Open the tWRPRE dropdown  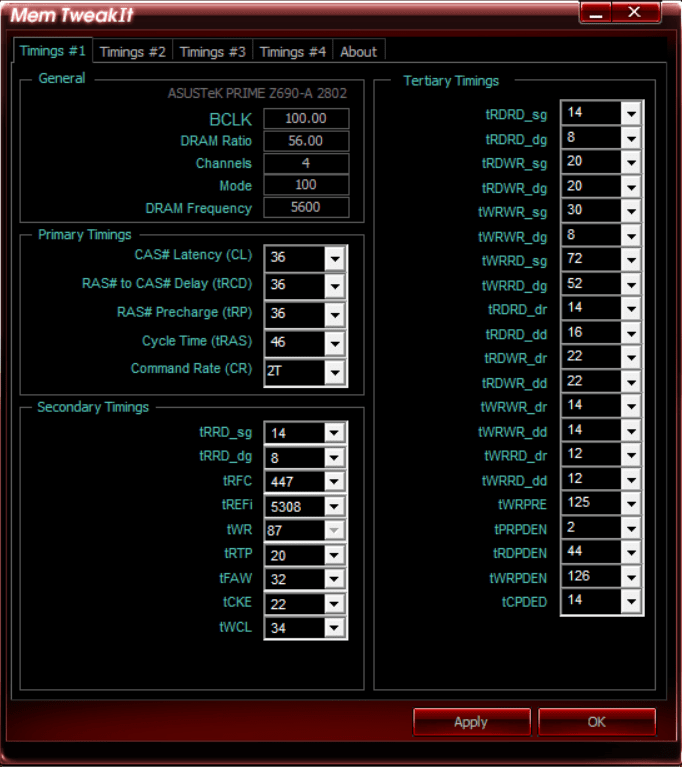pyautogui.click(x=631, y=504)
